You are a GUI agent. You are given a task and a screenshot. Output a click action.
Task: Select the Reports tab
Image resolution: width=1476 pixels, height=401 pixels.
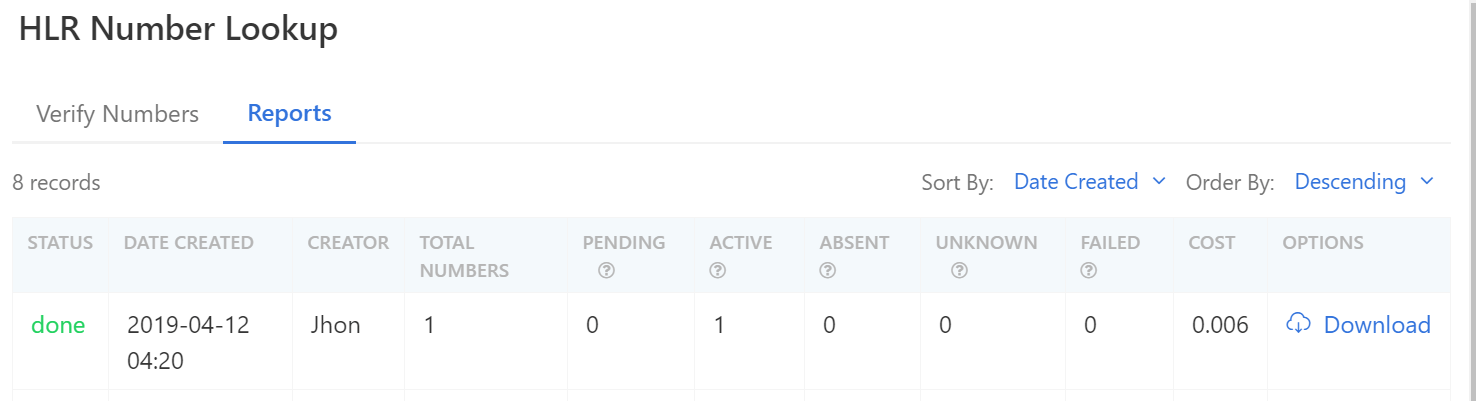pos(290,114)
